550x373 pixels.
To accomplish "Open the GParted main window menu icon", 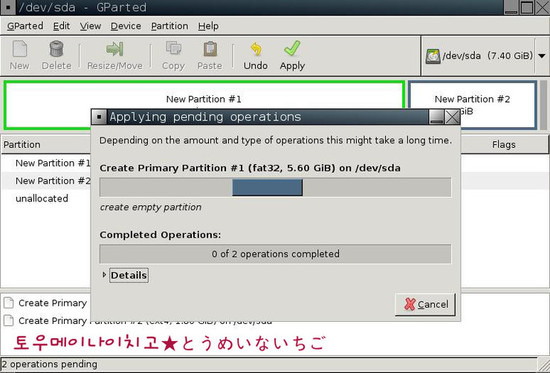I will click(x=8, y=7).
